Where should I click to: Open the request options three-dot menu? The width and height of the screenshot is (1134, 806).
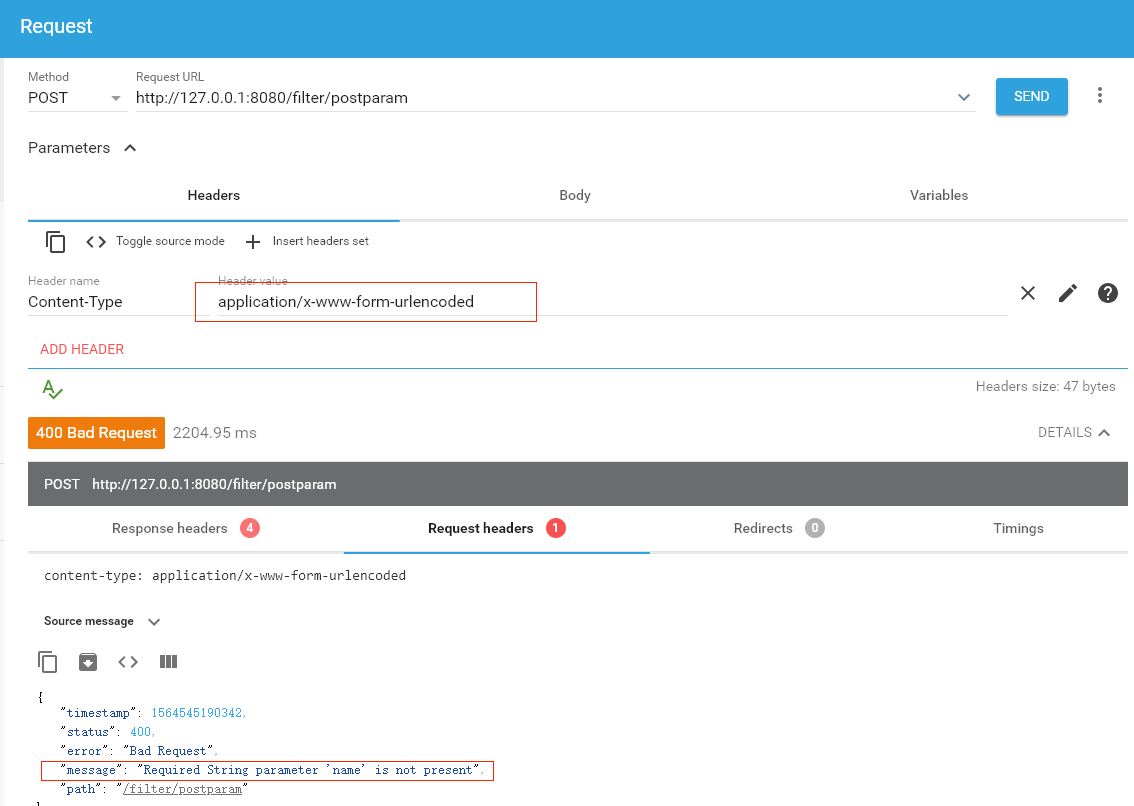click(x=1099, y=94)
